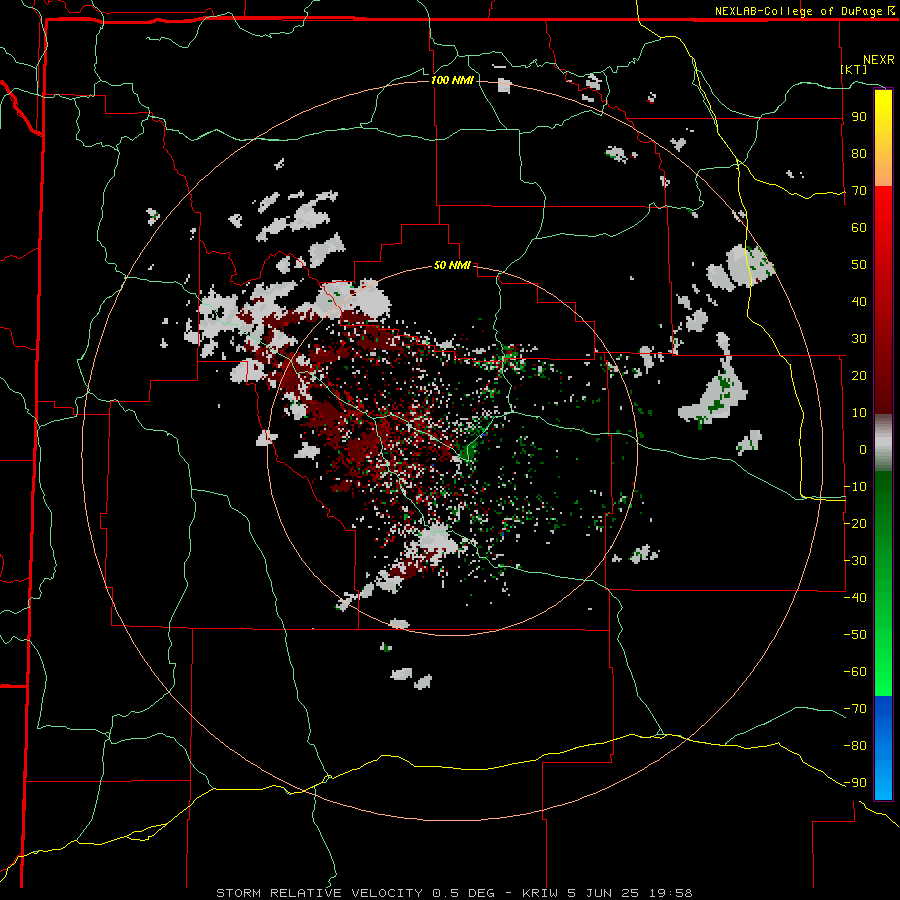Pick the red segment of the color bar

[x=883, y=300]
